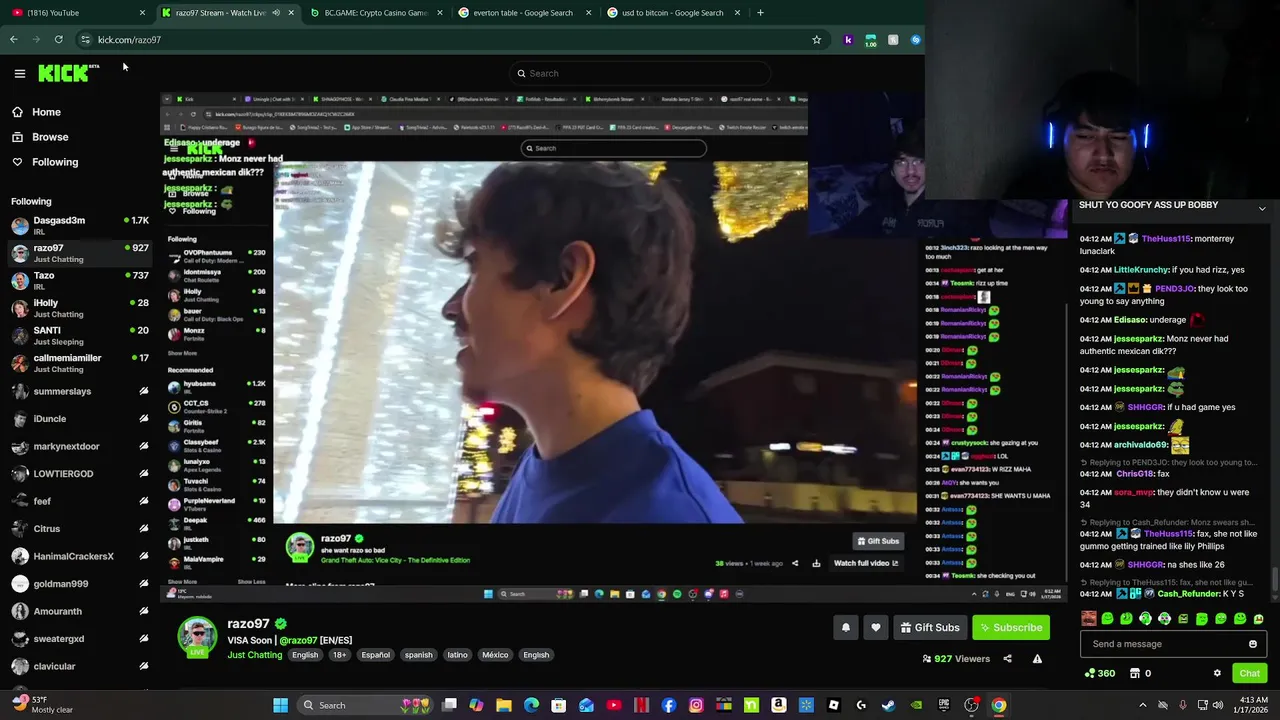Open Tazo channel in the following list
This screenshot has height=720, width=1280.
(x=79, y=280)
